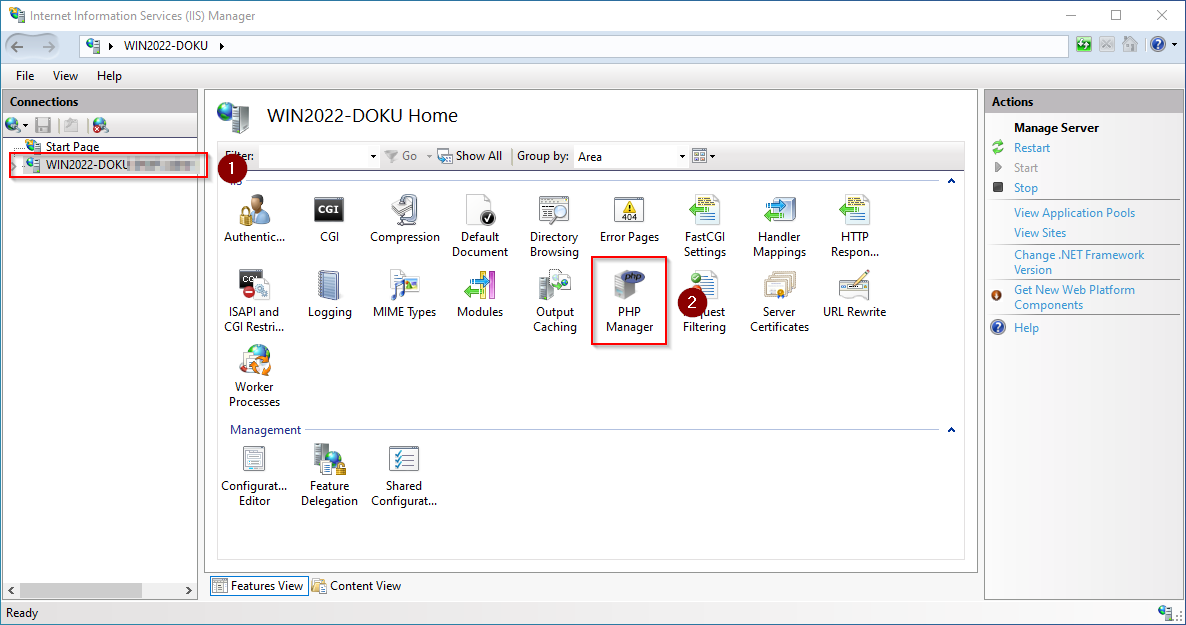Image resolution: width=1186 pixels, height=625 pixels.
Task: Open the View menu
Action: [x=65, y=76]
